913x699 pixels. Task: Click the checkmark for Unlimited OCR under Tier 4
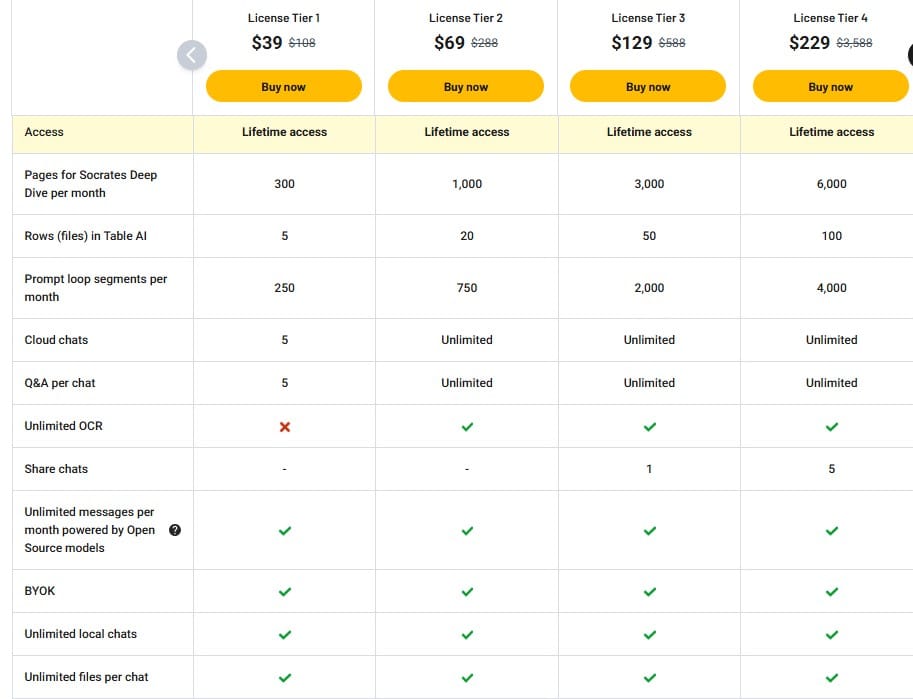831,426
